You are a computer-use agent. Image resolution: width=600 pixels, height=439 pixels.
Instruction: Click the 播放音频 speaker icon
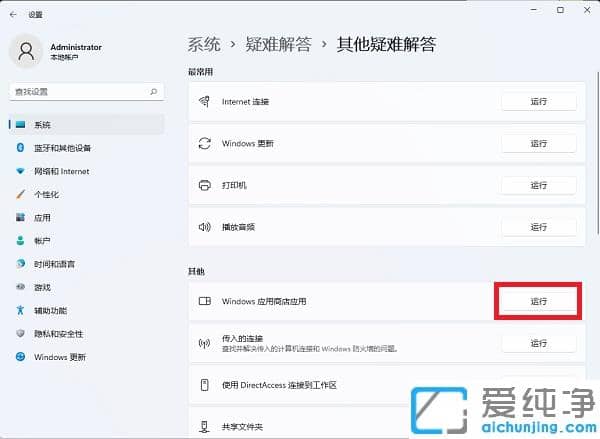tap(204, 227)
